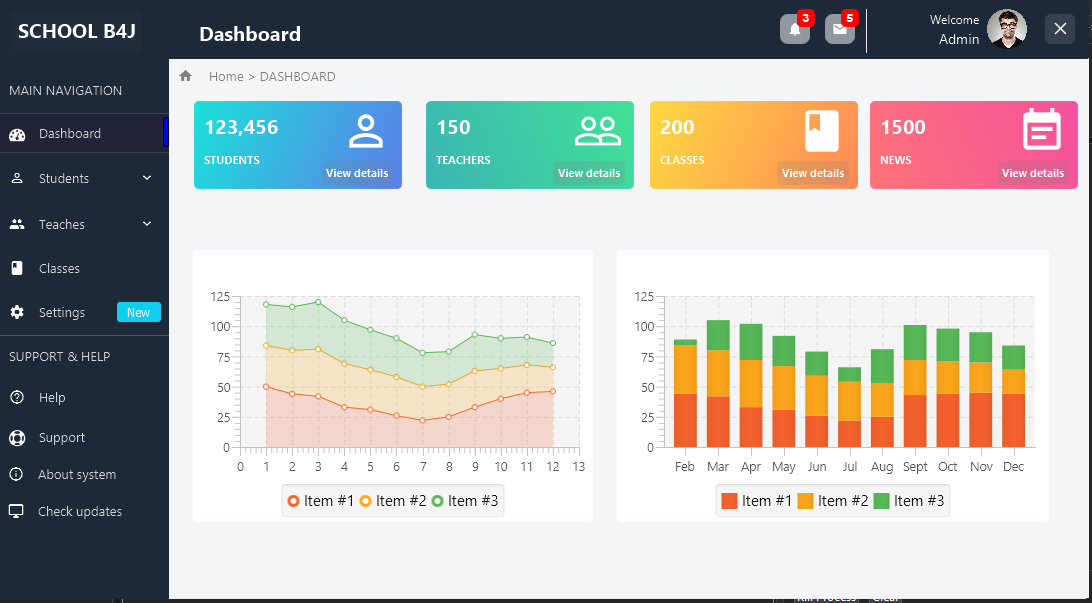The height and width of the screenshot is (603, 1092).
Task: Click the SCHOOL B4J logo
Action: click(77, 31)
